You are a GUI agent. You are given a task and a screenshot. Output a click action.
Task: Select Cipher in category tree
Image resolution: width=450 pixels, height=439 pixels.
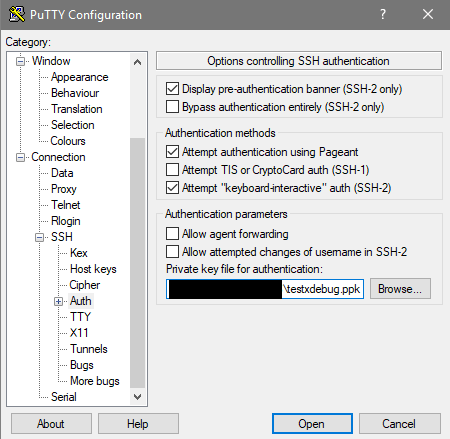[x=84, y=285]
